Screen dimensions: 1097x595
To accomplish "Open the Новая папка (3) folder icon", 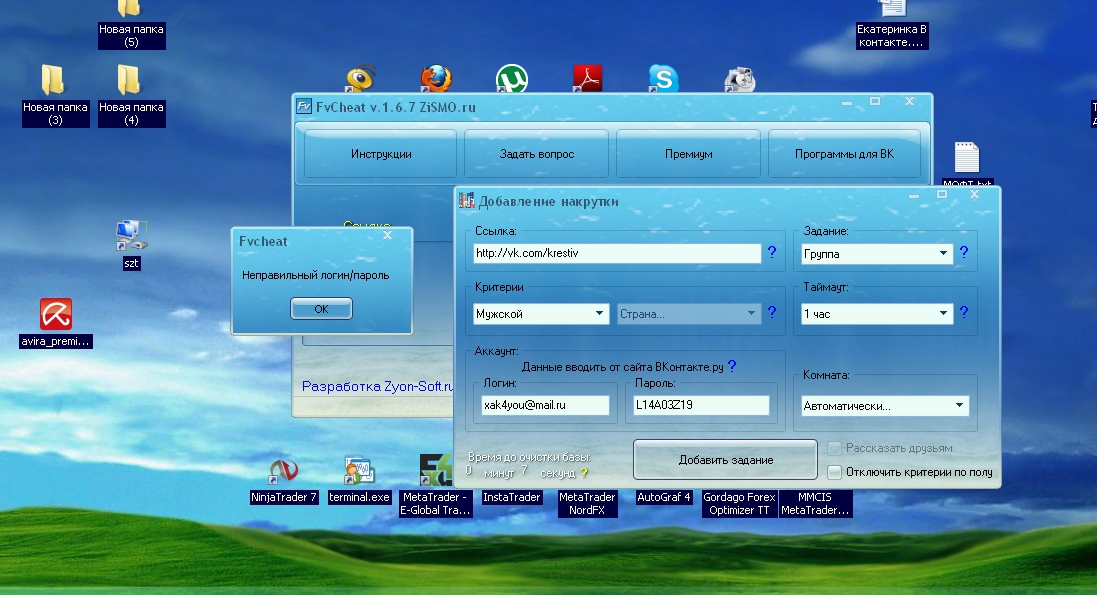I will pos(53,80).
